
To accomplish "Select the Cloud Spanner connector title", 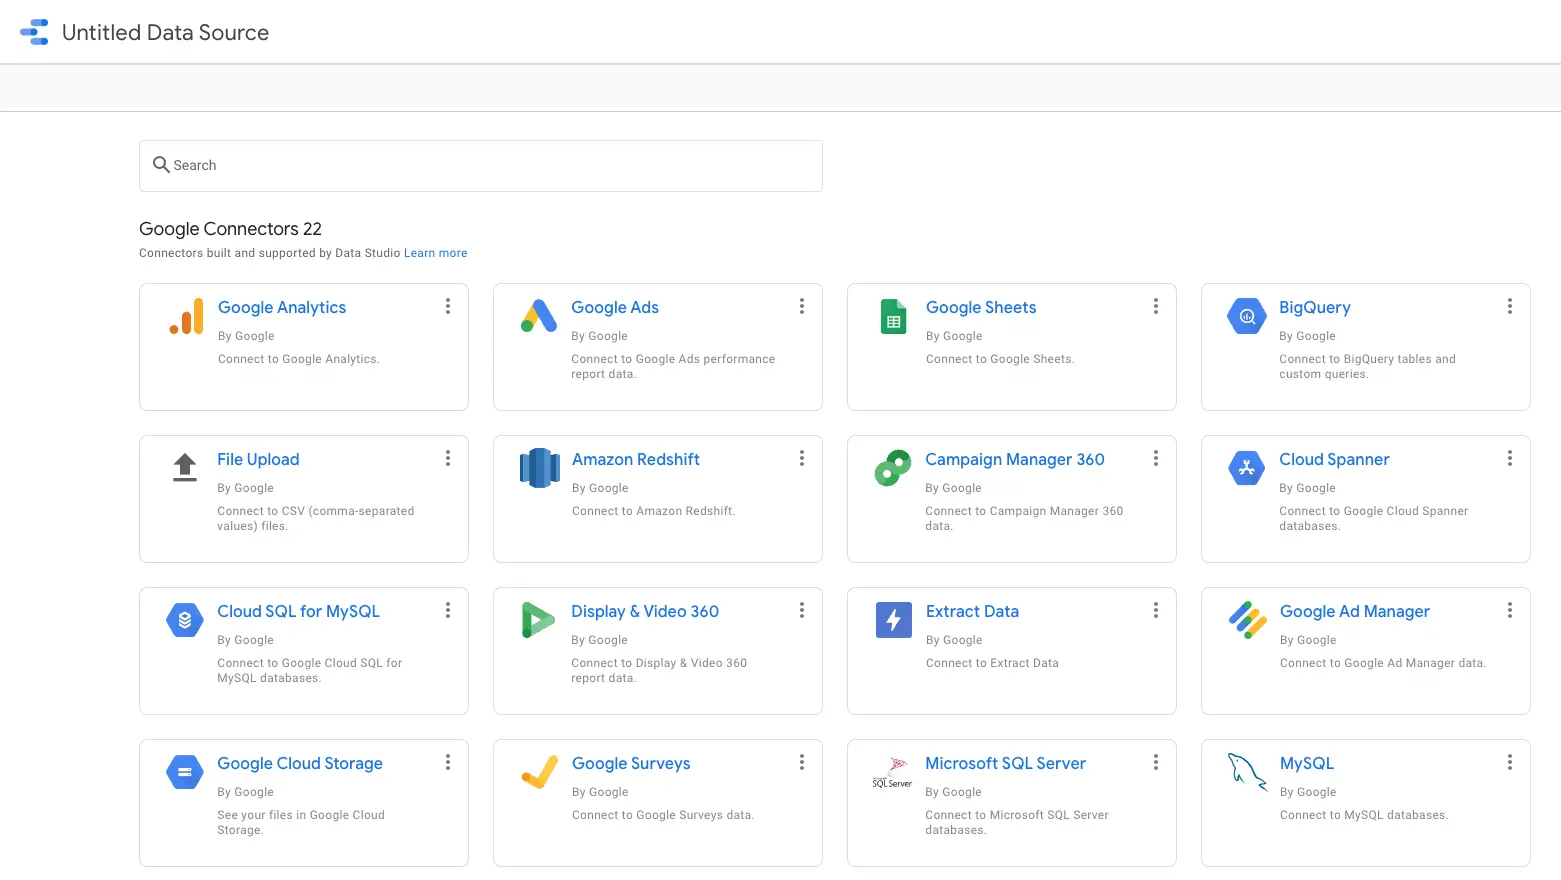I will coord(1334,459).
